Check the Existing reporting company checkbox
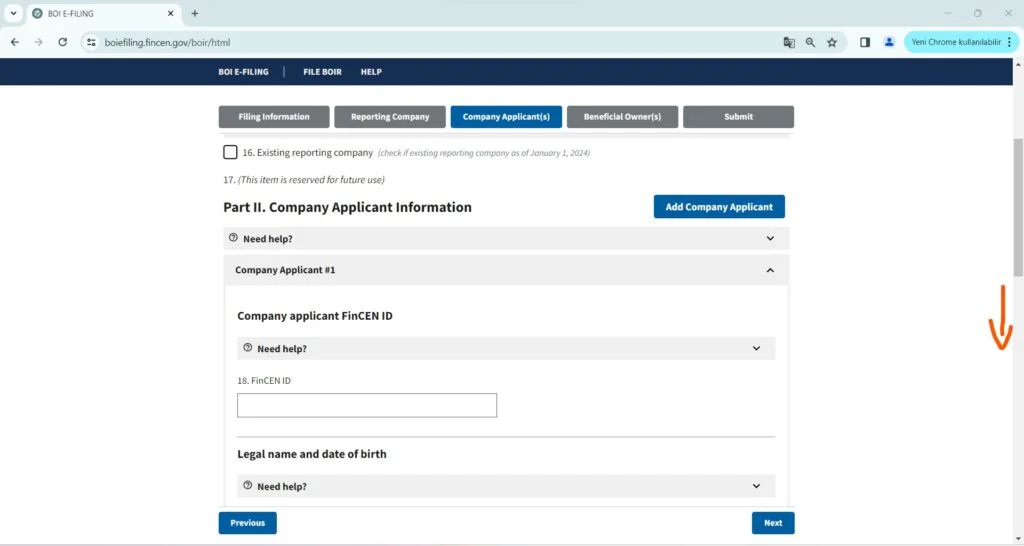 [231, 153]
